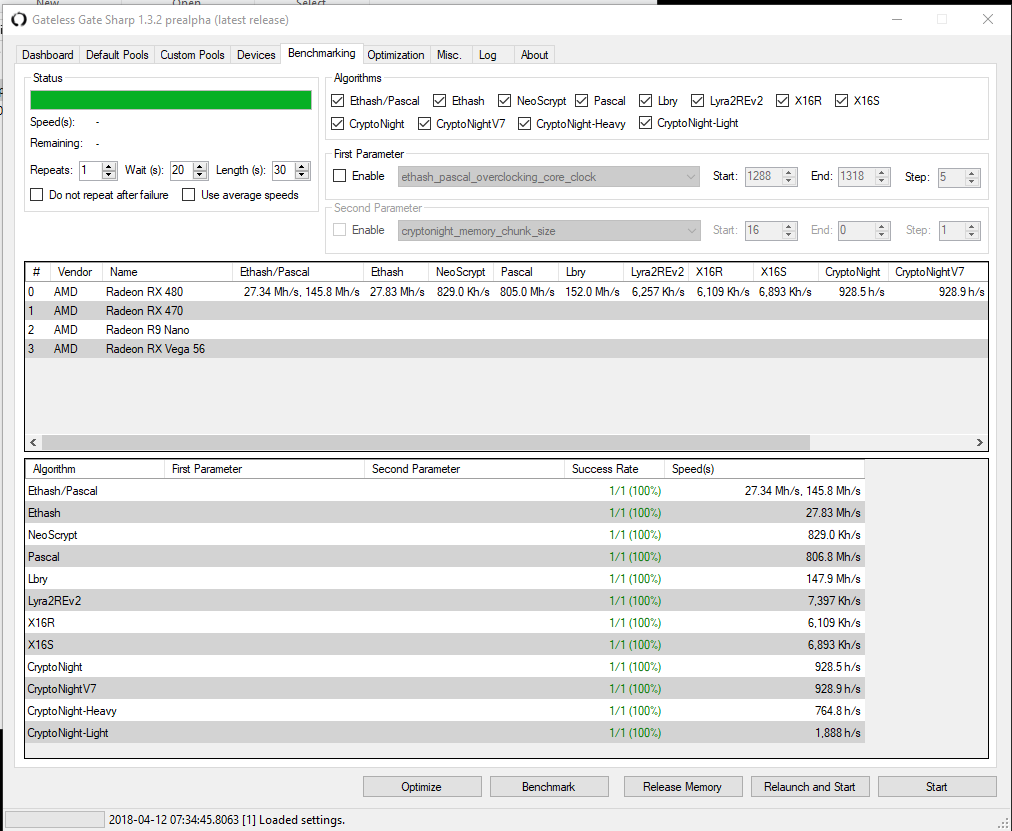The image size is (1012, 831).
Task: Click the Lbry 147.9 Mh/s result speed
Action: click(833, 579)
